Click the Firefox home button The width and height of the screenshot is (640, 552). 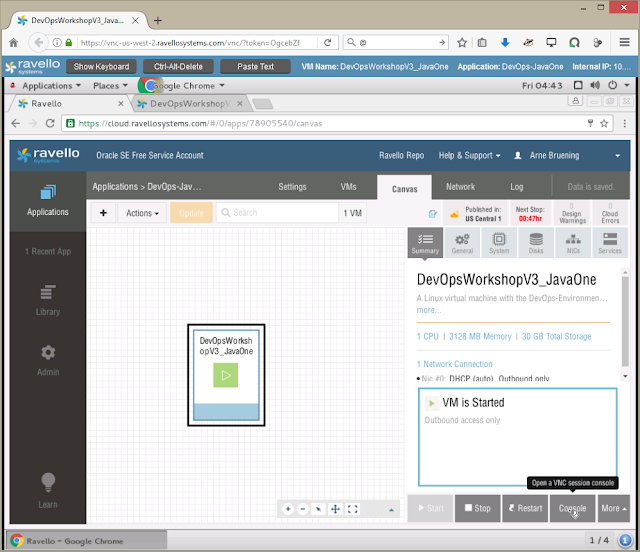[x=13, y=42]
